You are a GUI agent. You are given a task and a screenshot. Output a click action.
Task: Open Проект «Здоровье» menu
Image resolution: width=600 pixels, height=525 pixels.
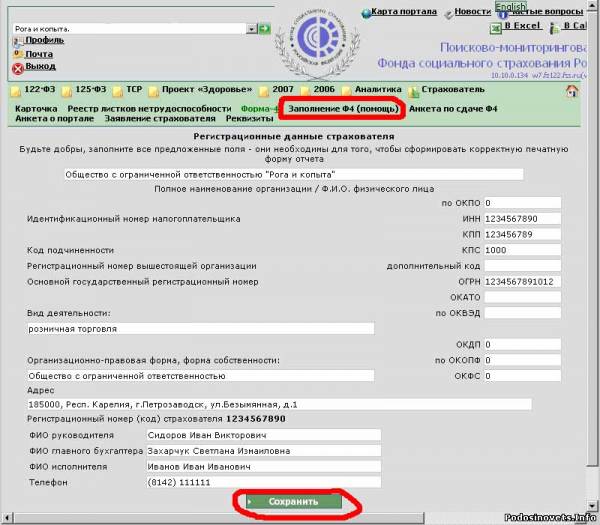[207, 90]
